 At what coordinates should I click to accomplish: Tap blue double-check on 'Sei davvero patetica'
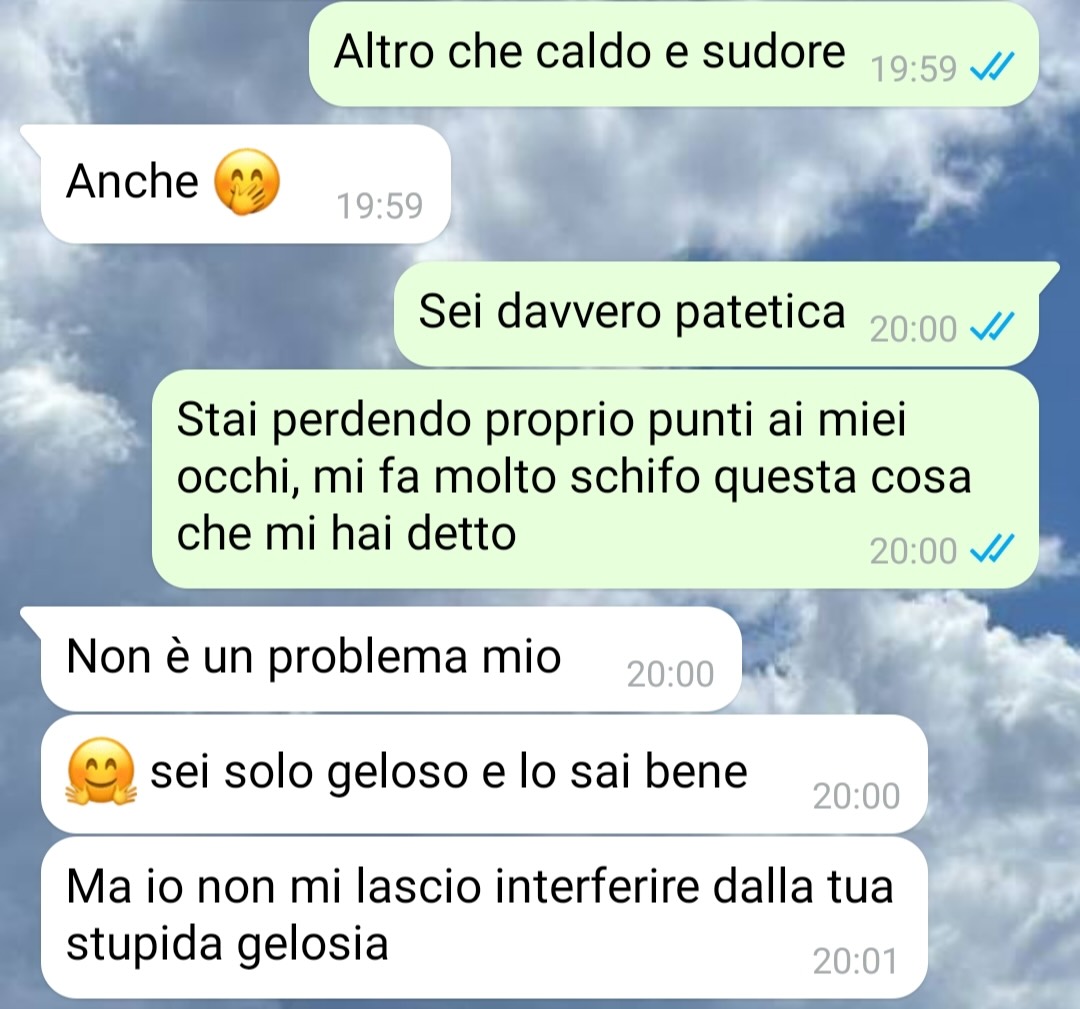[992, 327]
